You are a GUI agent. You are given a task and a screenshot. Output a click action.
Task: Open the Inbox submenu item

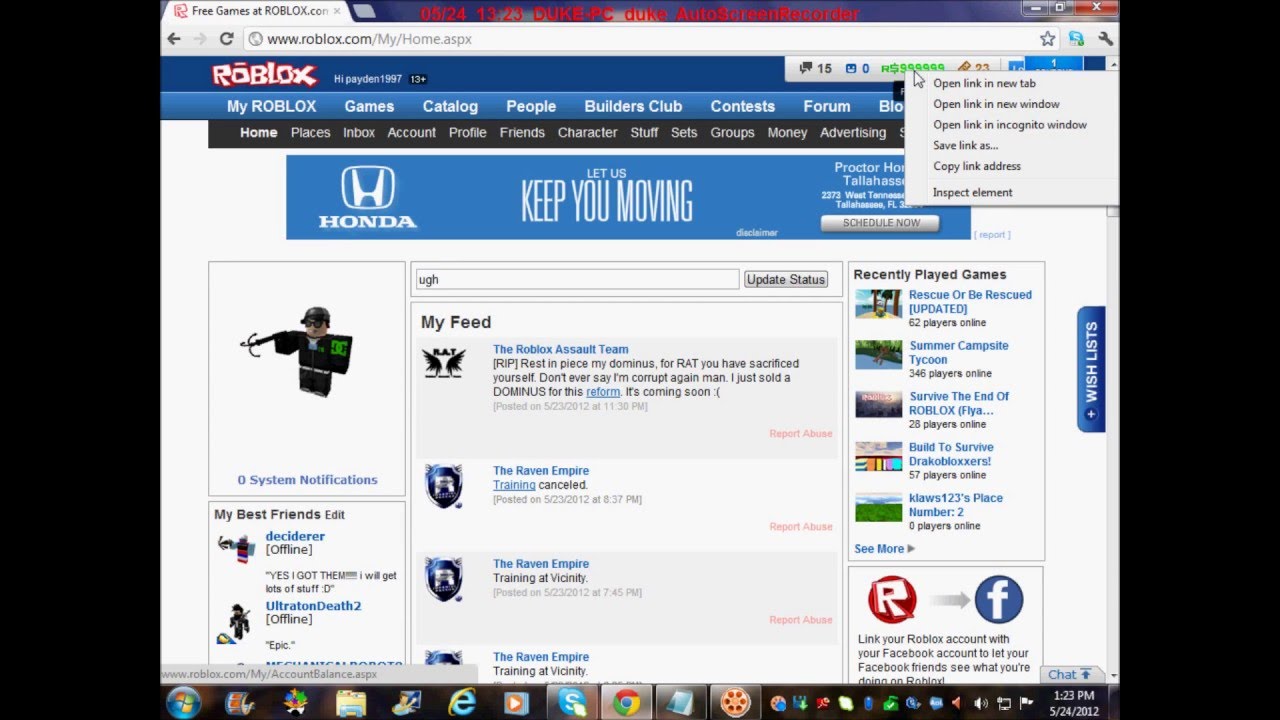coord(359,132)
